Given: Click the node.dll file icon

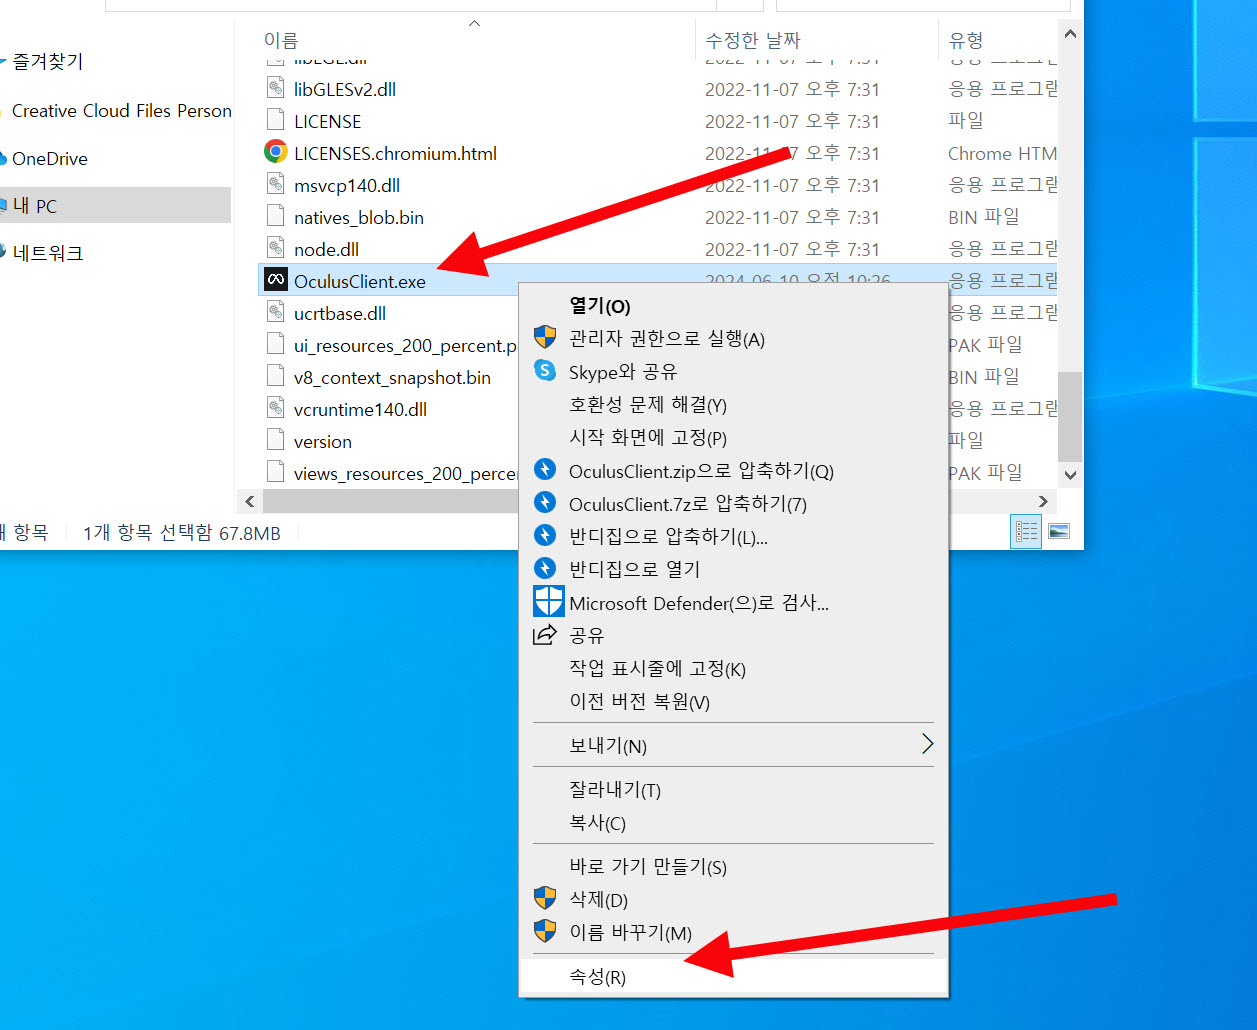Looking at the screenshot, I should (x=275, y=248).
